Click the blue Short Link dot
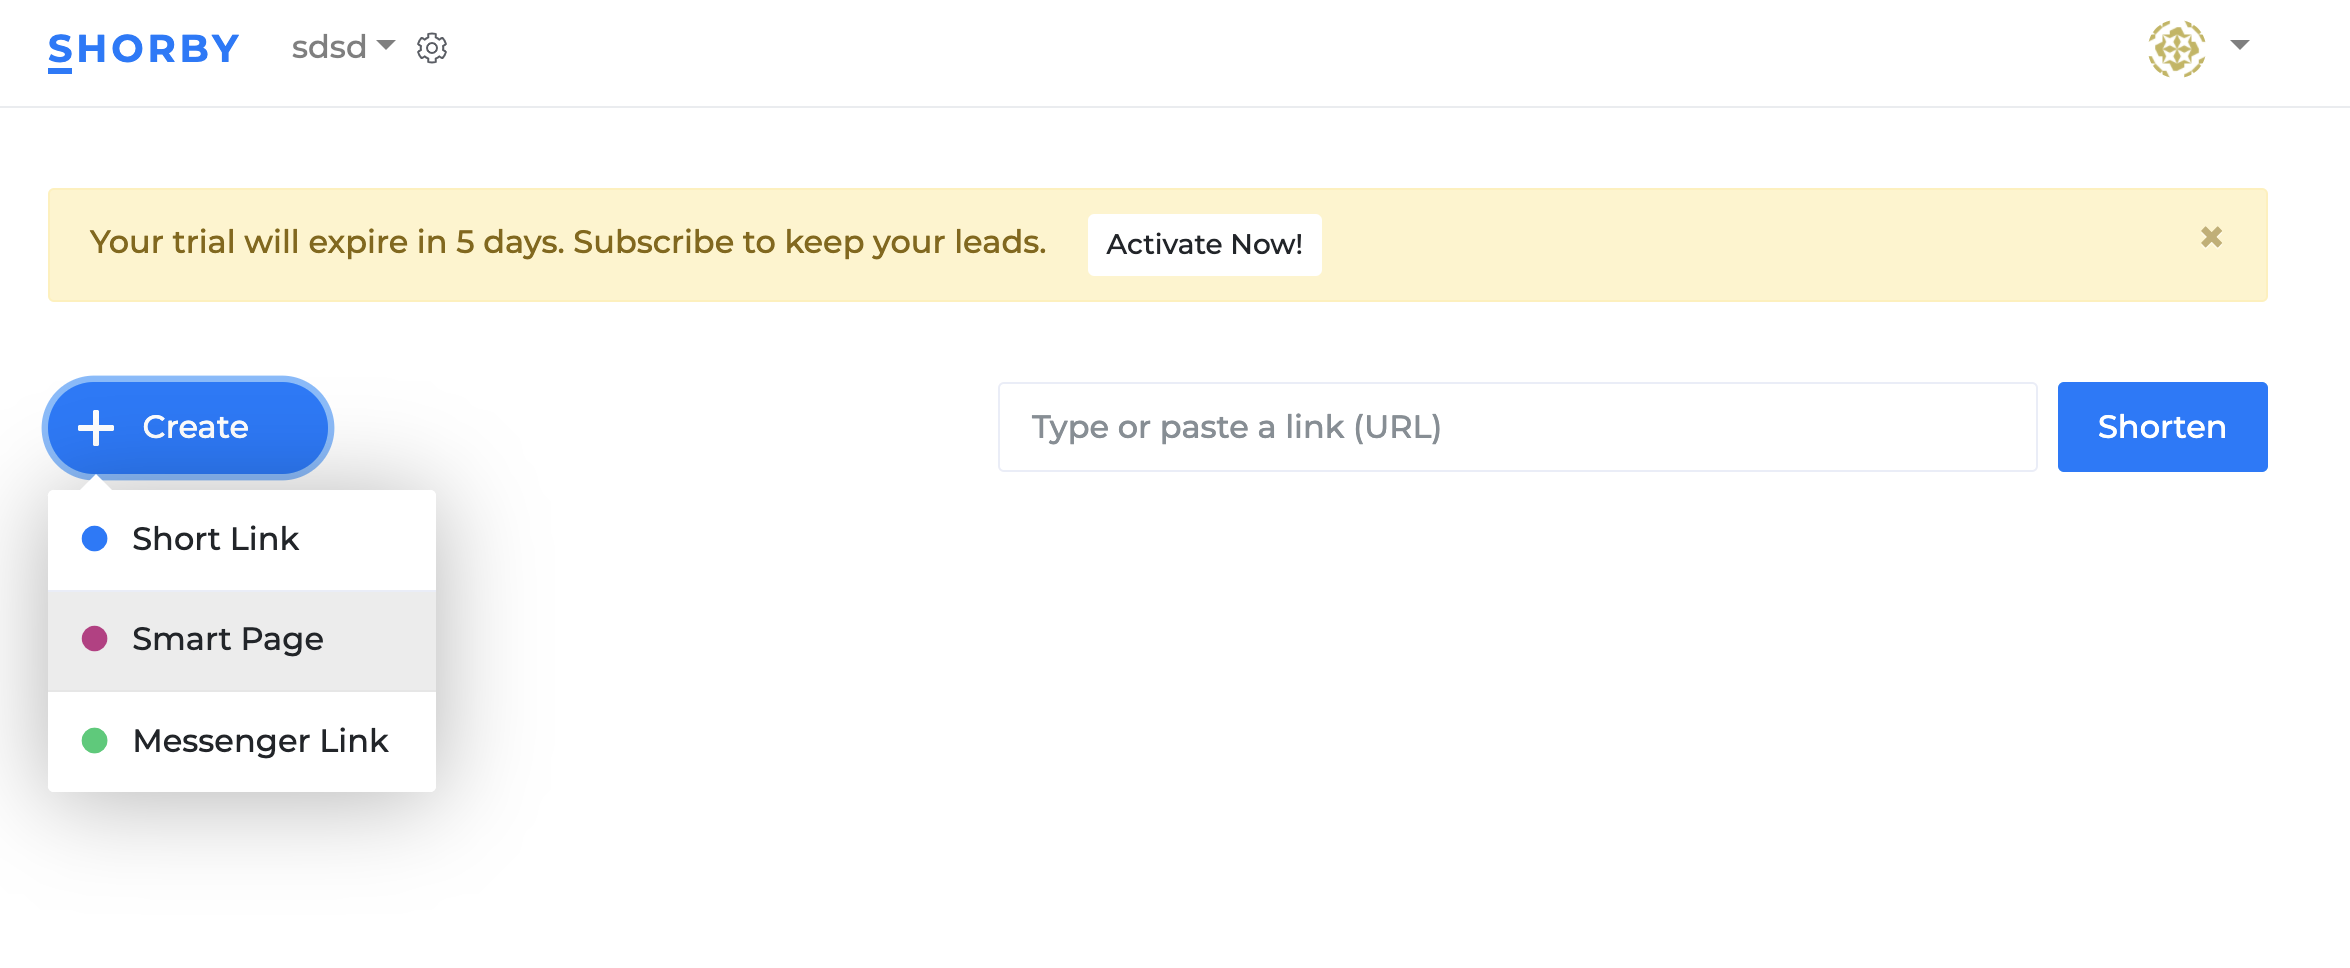 pyautogui.click(x=95, y=539)
